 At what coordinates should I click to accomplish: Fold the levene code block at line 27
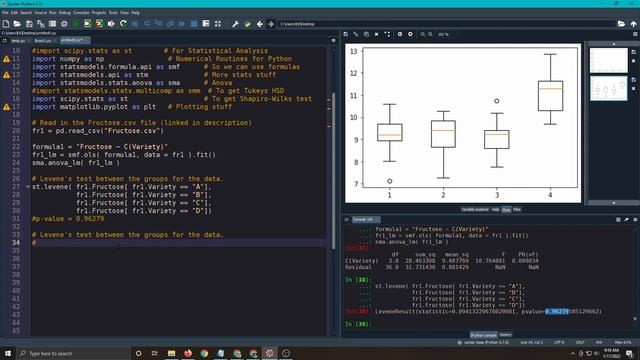click(x=28, y=187)
